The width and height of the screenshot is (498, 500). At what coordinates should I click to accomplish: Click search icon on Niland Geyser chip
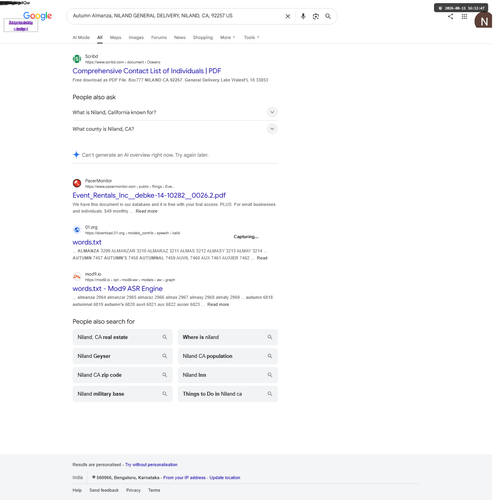[165, 356]
